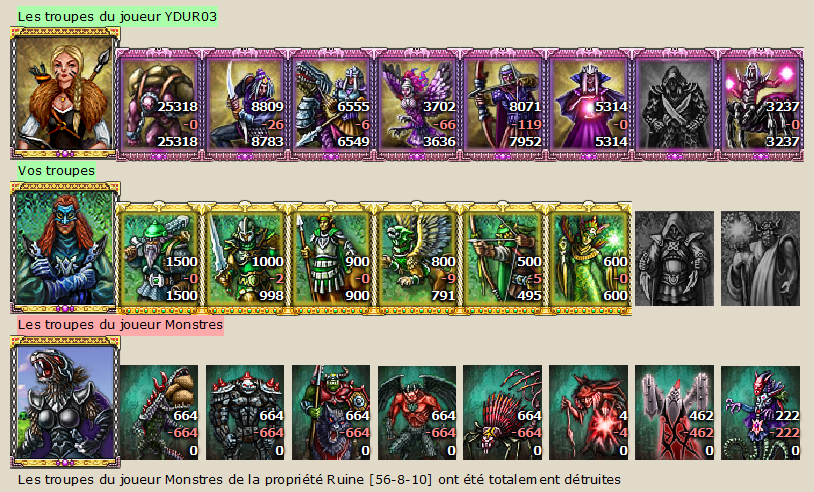Select YDUR03's troop card showing 25318
814x492 pixels.
pyautogui.click(x=159, y=104)
